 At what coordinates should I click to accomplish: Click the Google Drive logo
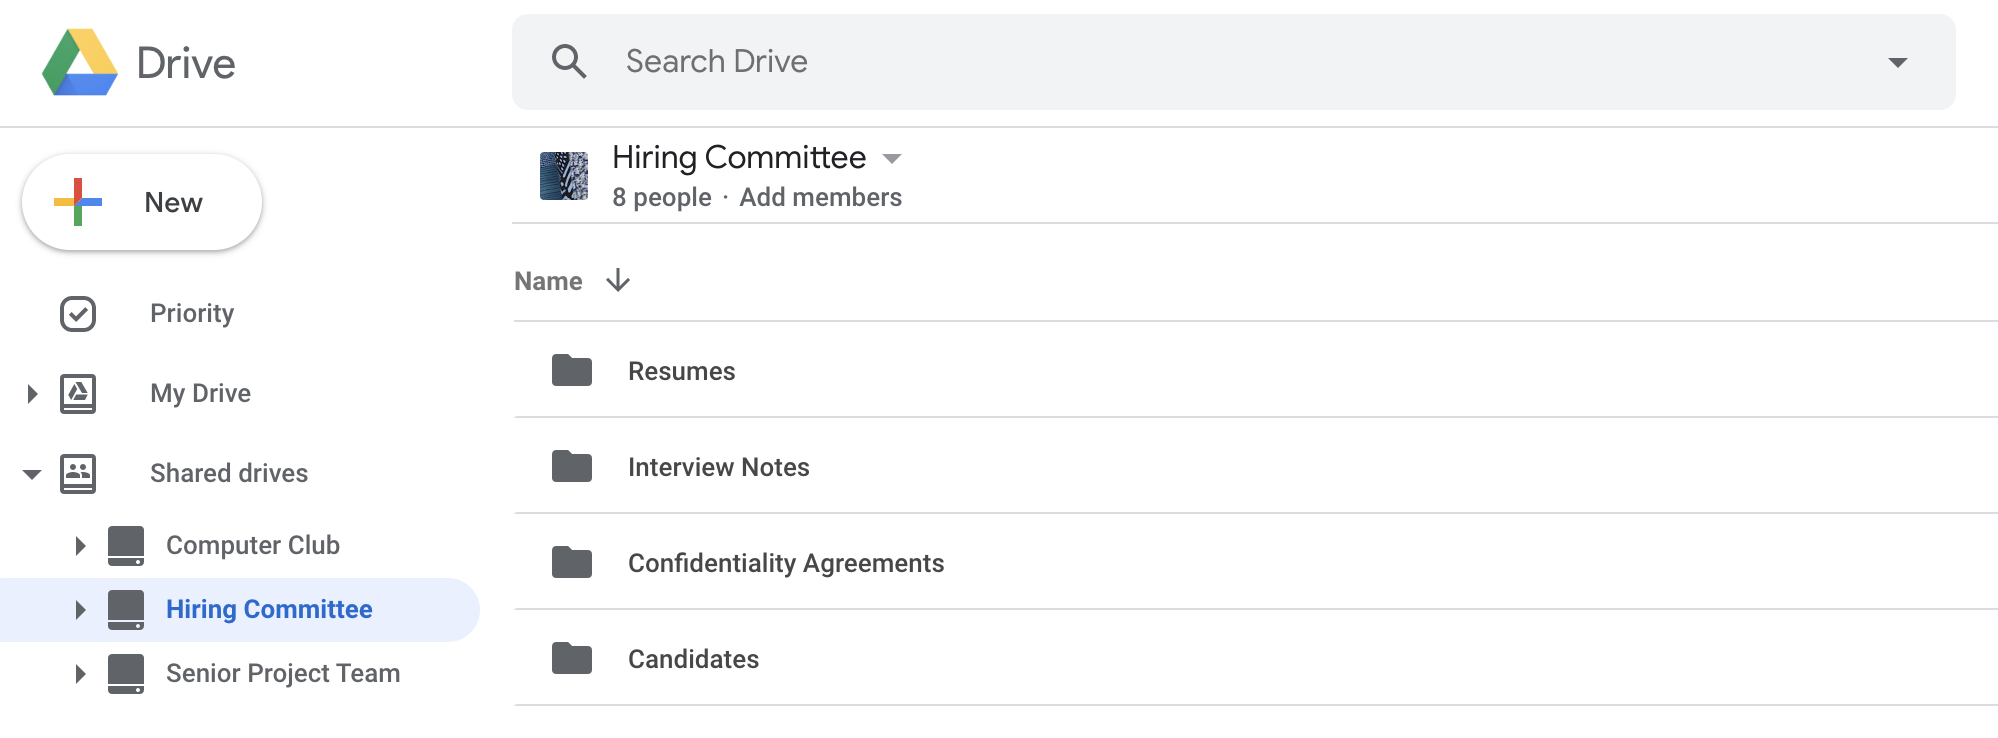tap(80, 62)
